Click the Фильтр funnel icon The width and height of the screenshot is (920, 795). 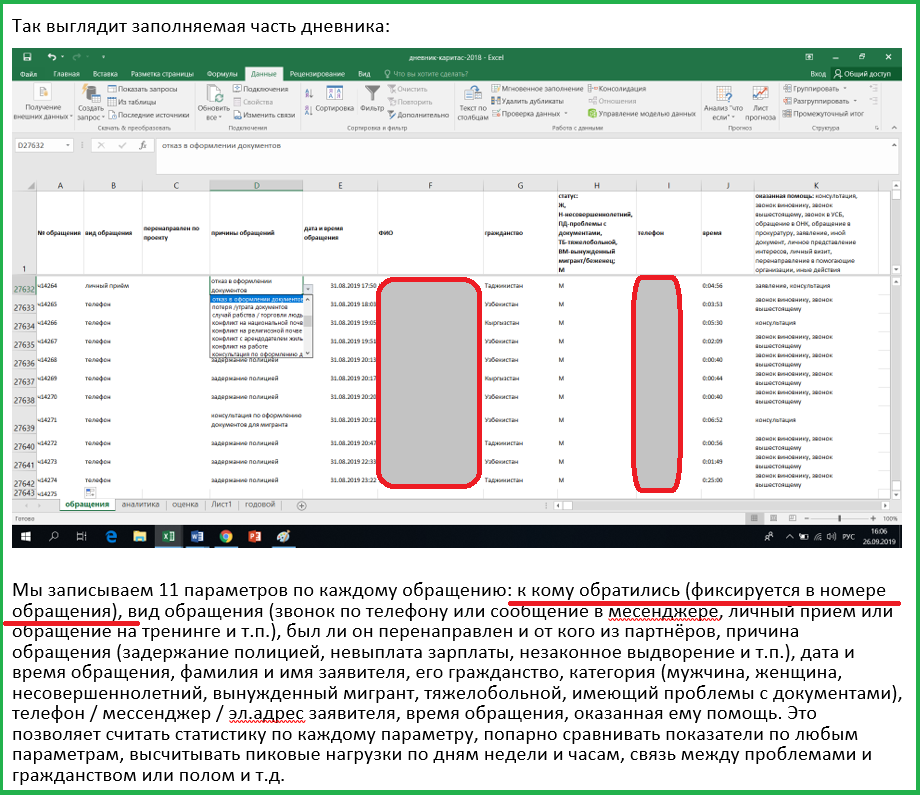click(372, 93)
